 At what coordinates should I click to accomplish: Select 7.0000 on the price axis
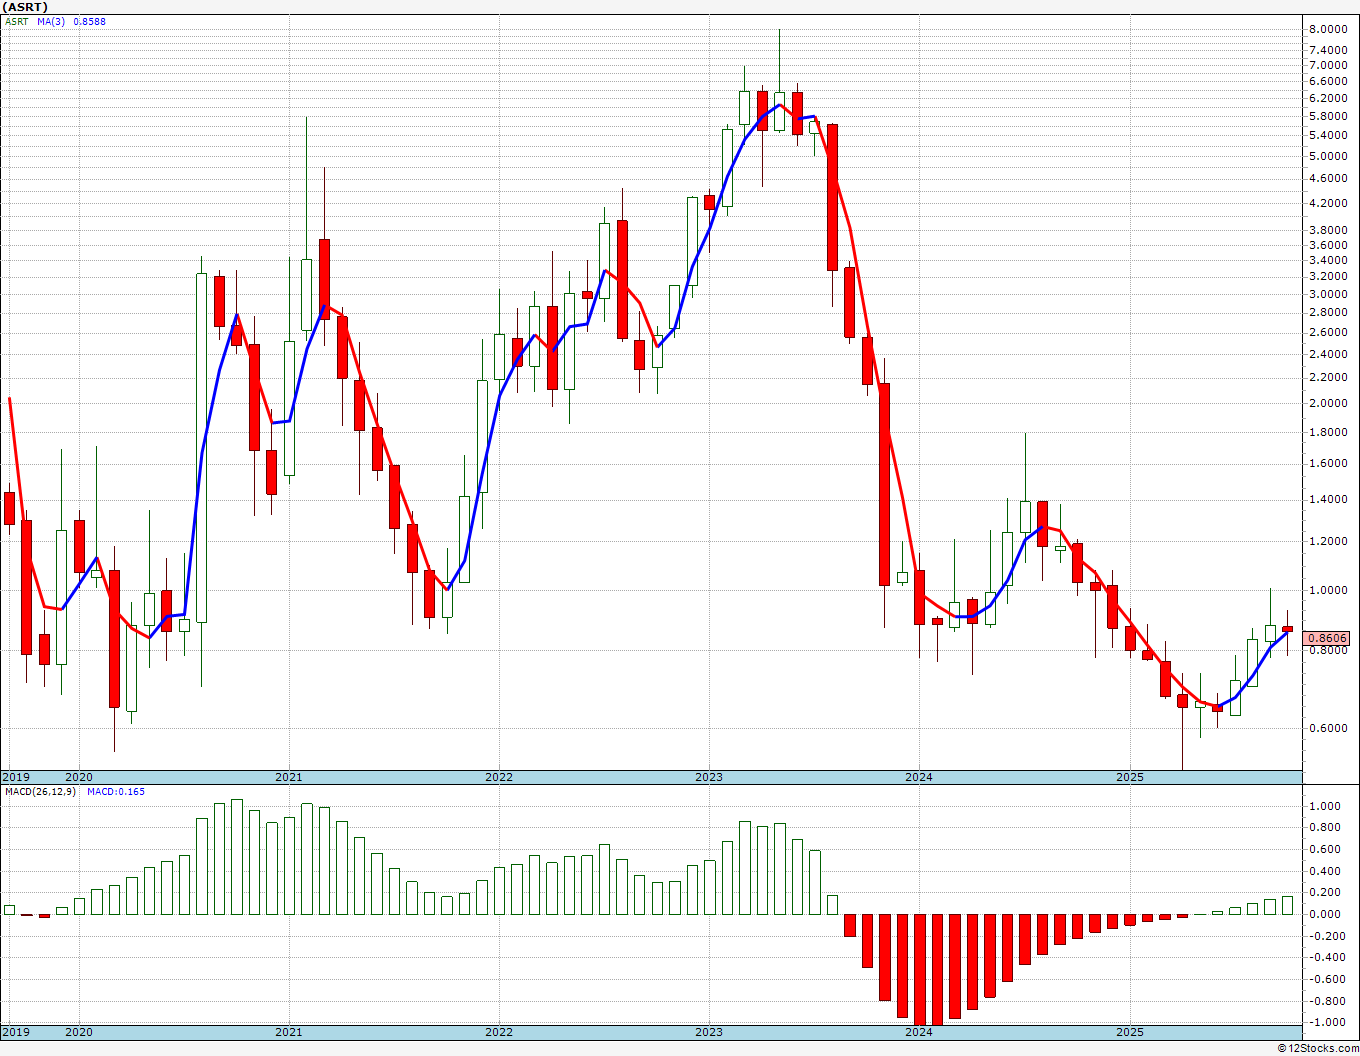pos(1327,64)
